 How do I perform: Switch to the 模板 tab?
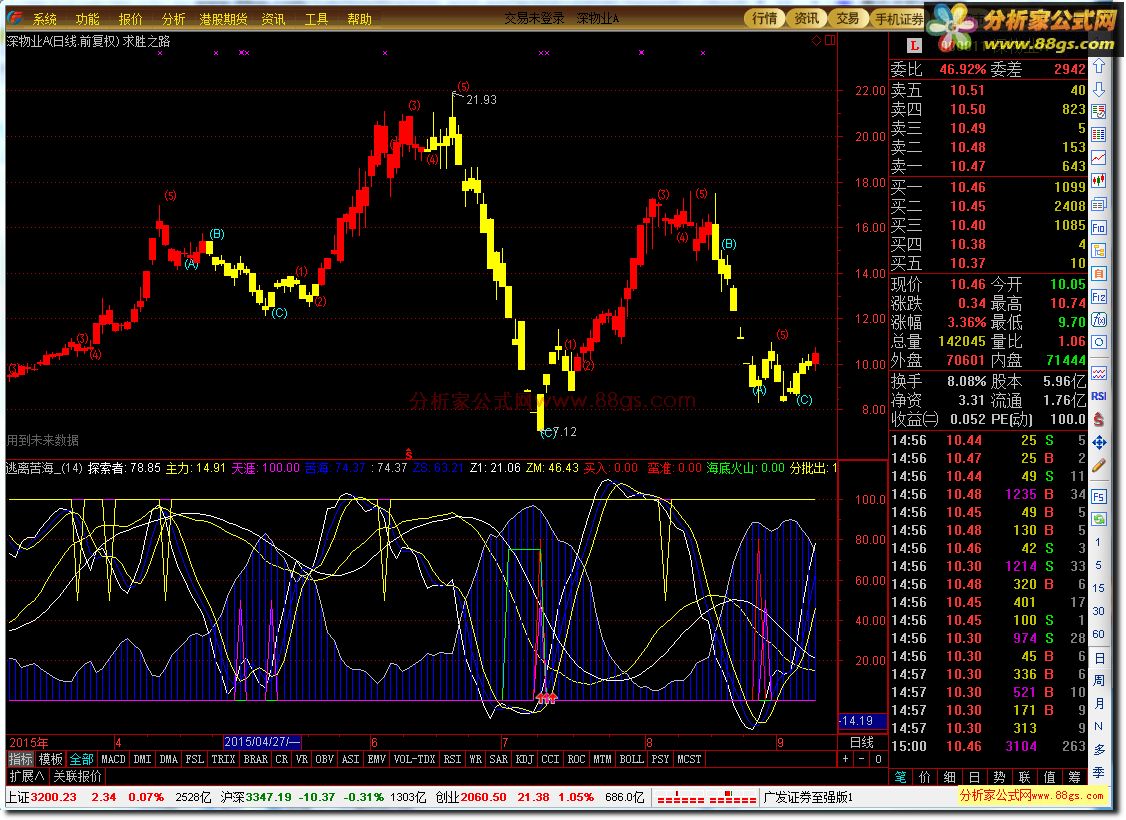point(51,759)
